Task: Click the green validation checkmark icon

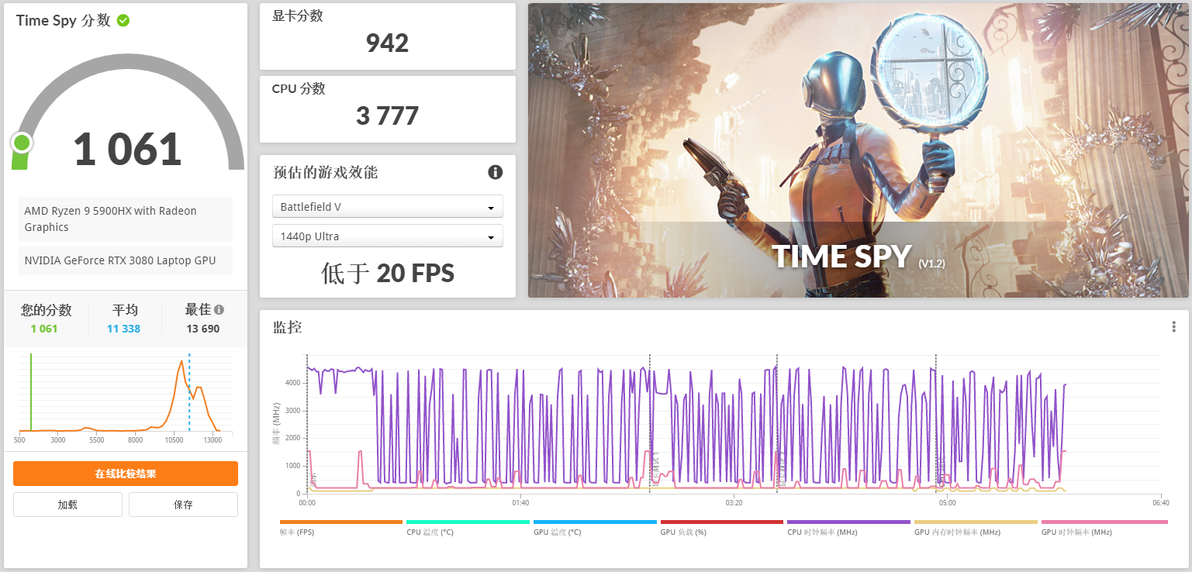Action: tap(123, 21)
